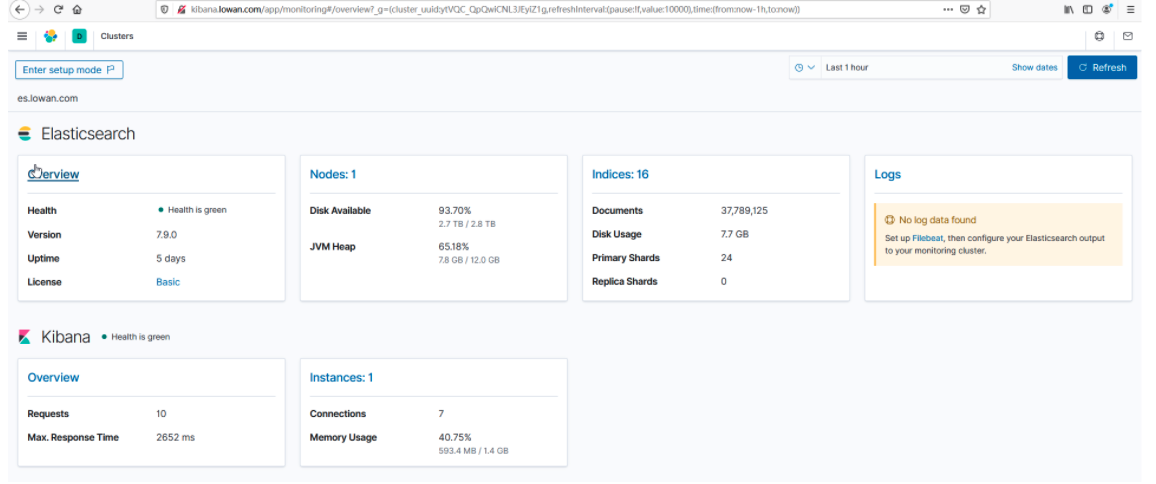Click the Clusters breadcrumb
This screenshot has width=1156, height=484.
click(117, 36)
